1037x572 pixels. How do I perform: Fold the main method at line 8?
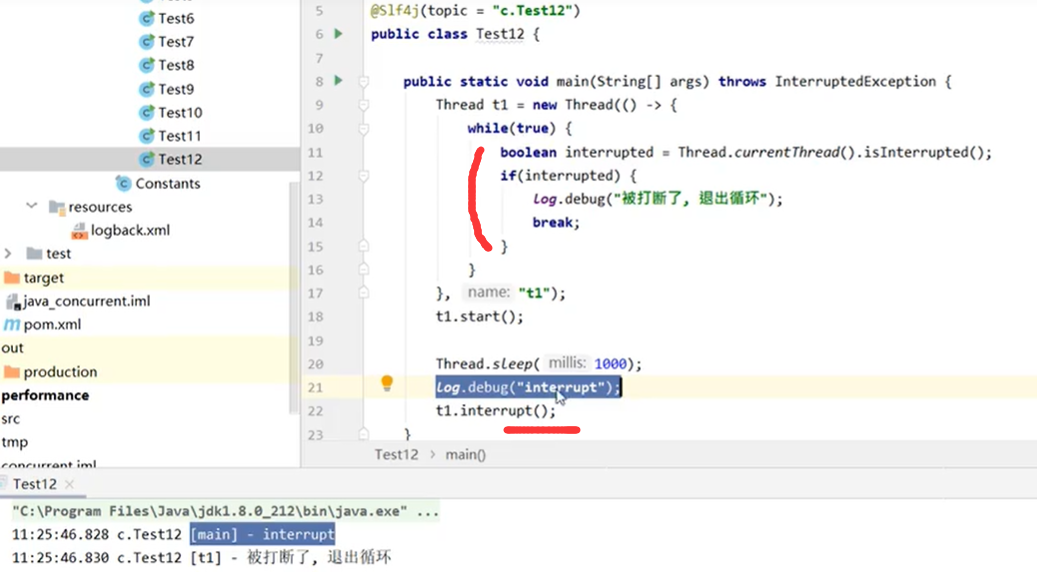pos(363,81)
